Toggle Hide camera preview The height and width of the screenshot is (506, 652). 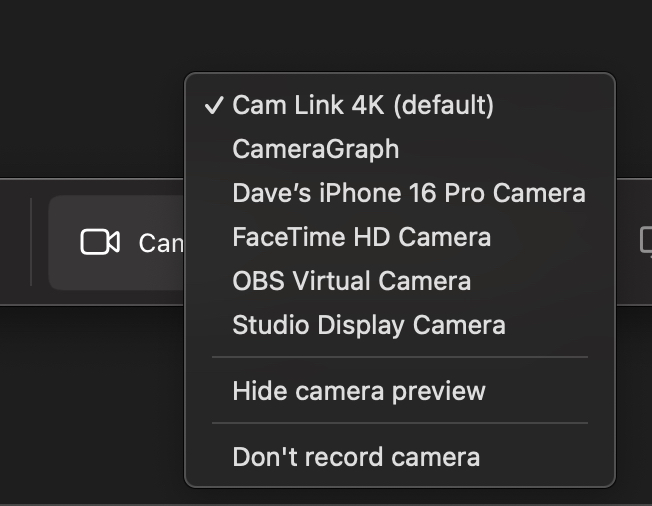pyautogui.click(x=358, y=391)
